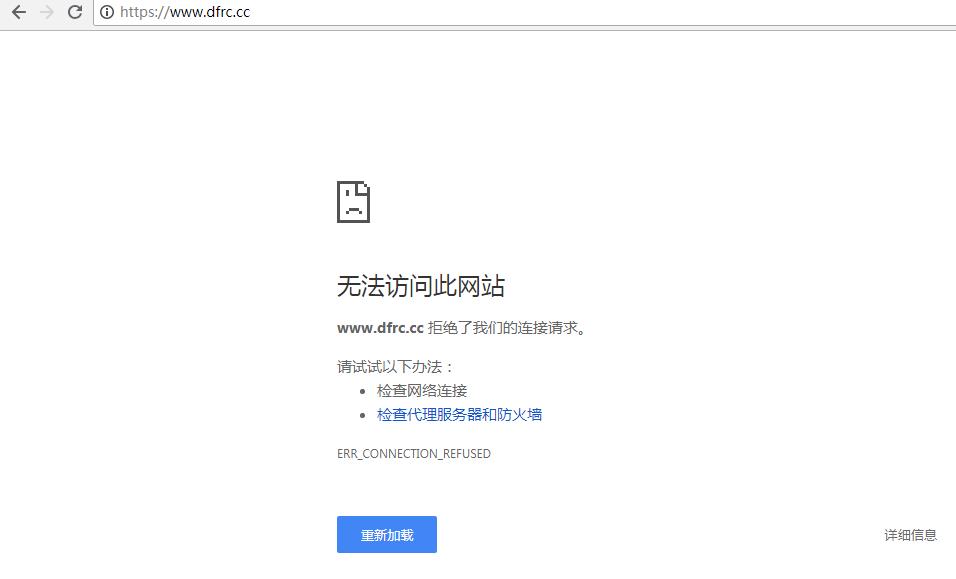Click the bold www.dfrc.cc text in error message
The height and width of the screenshot is (579, 956).
379,327
